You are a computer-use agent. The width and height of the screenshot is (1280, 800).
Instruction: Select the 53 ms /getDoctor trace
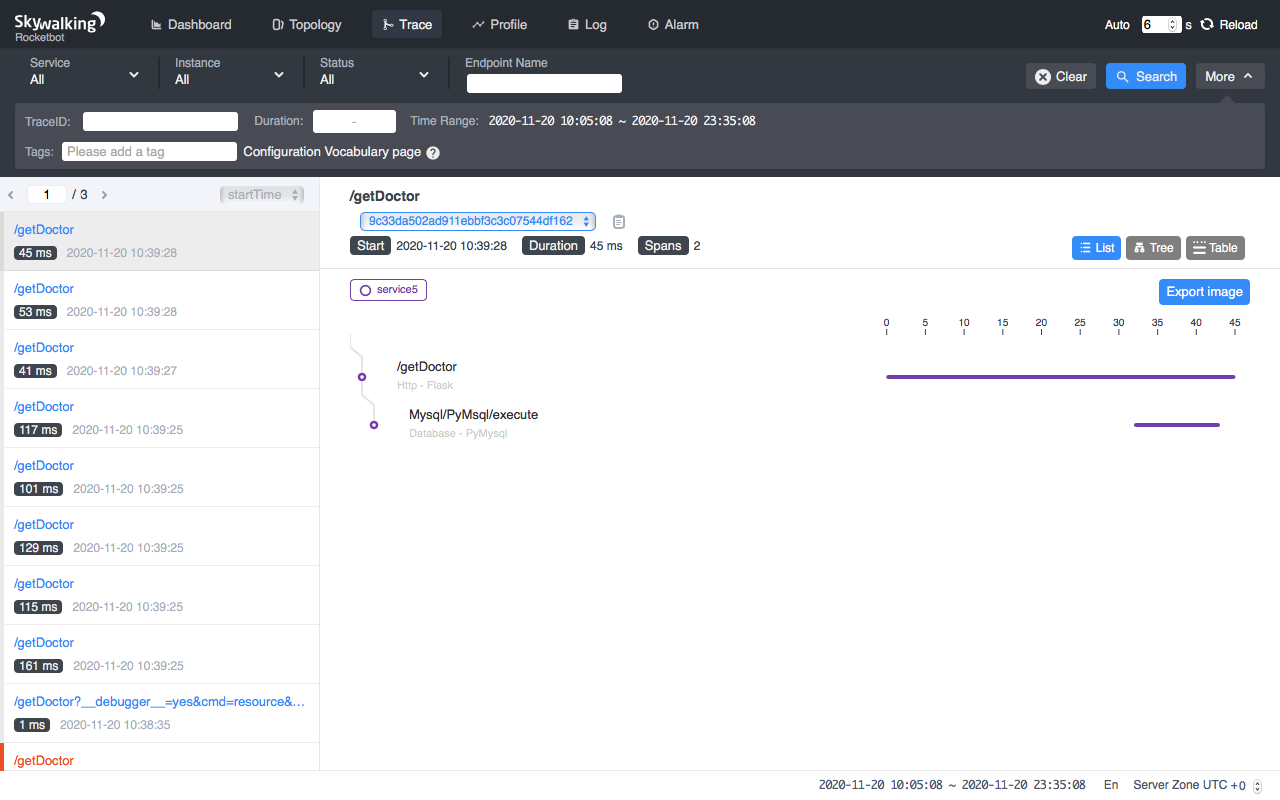[x=160, y=300]
